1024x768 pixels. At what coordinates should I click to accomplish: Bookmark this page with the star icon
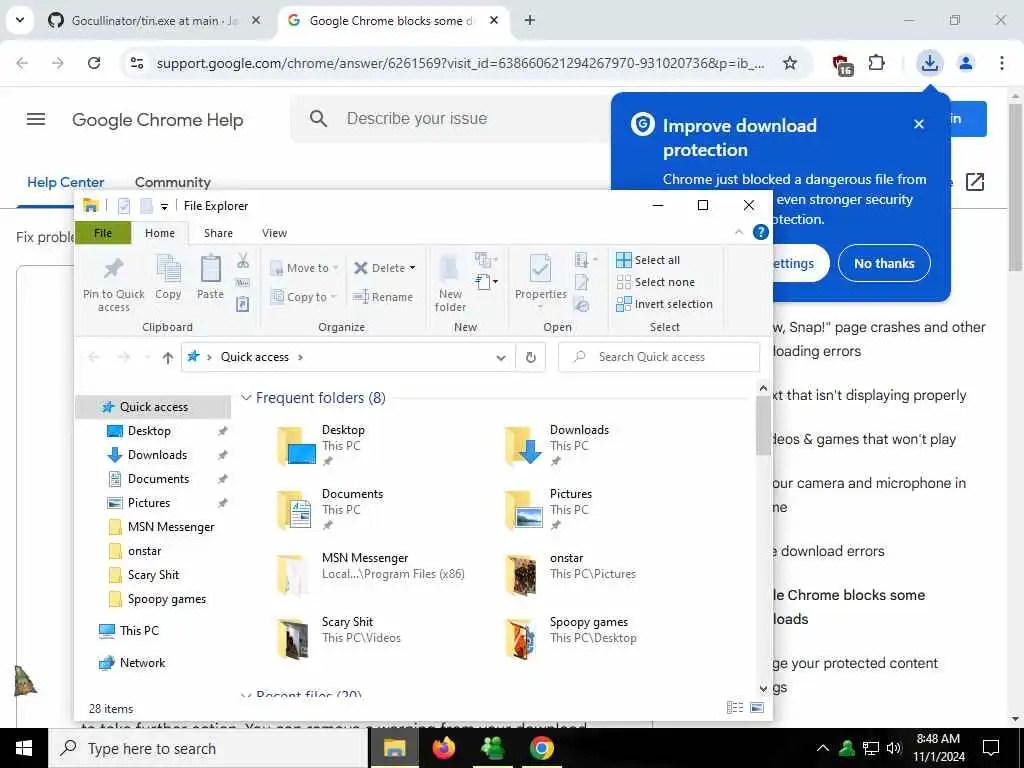[x=790, y=63]
